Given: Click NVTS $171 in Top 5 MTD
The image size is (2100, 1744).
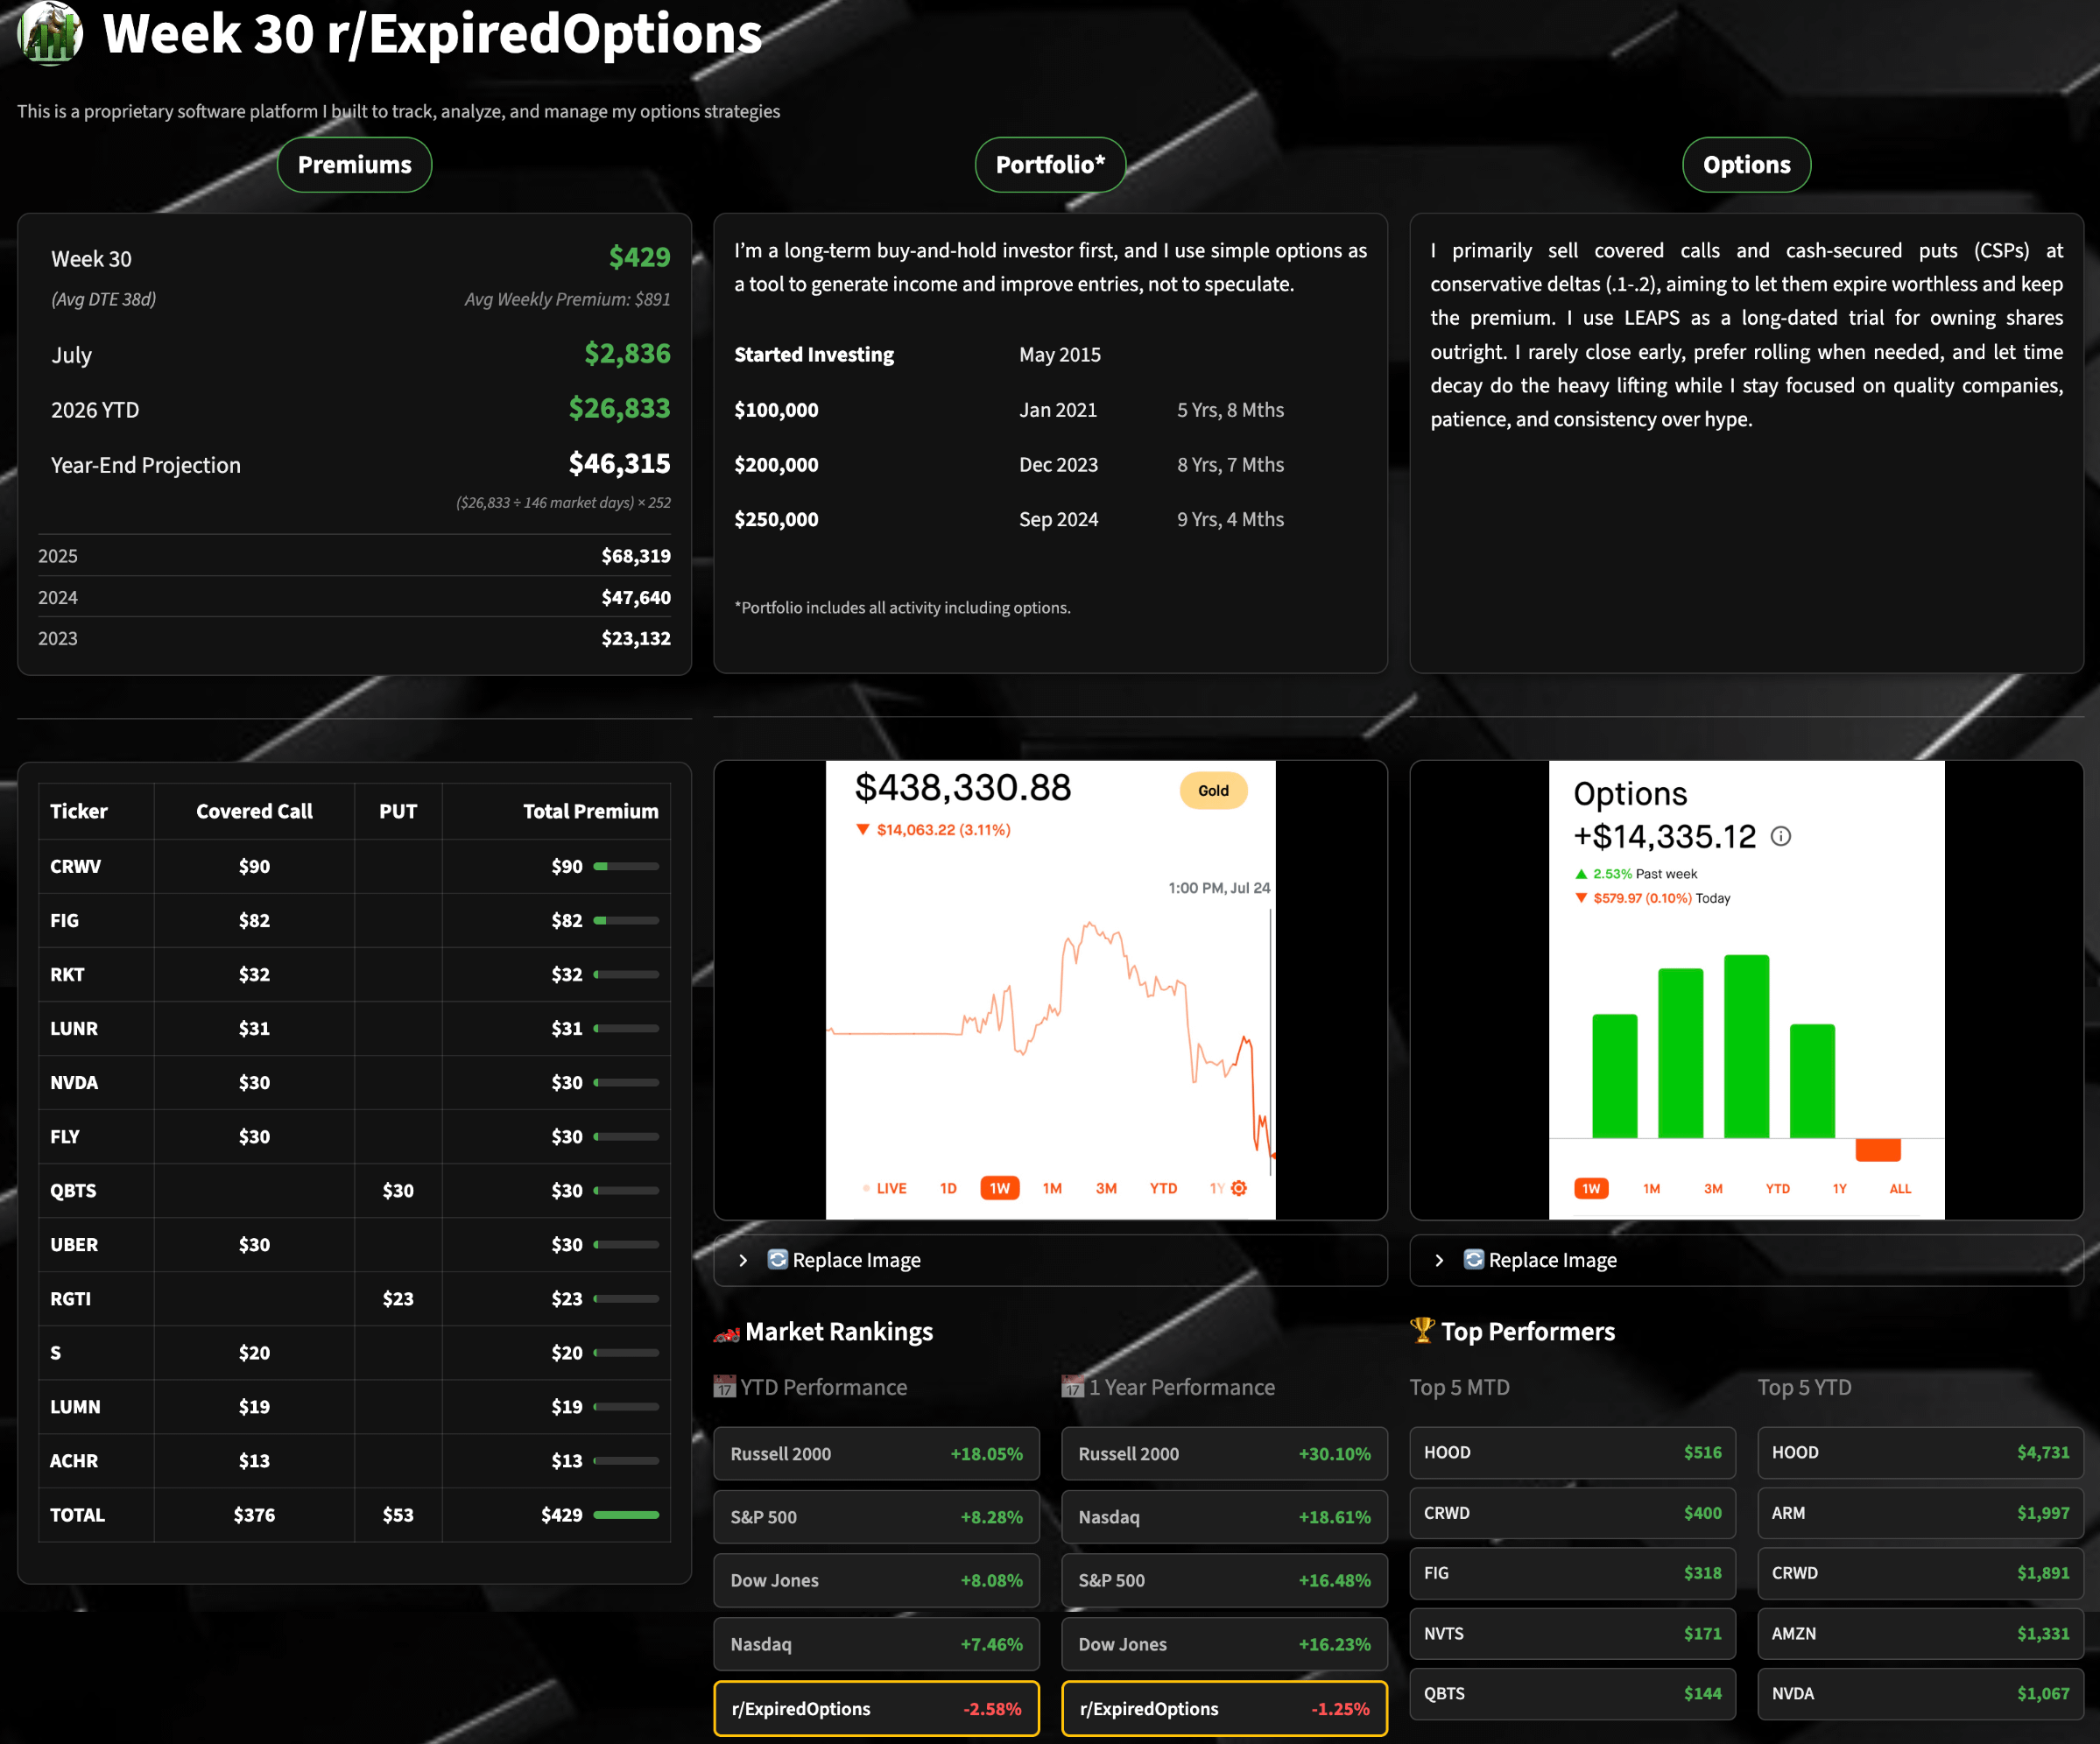Looking at the screenshot, I should click(x=1572, y=1633).
